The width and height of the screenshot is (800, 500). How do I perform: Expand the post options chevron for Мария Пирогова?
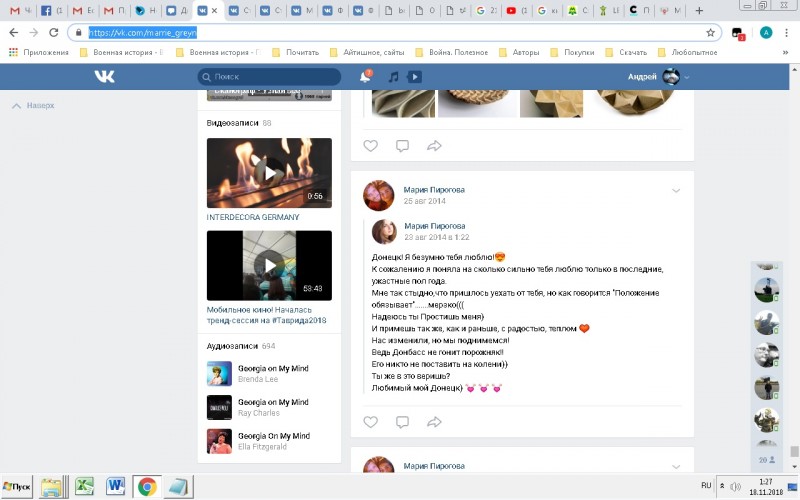tap(676, 190)
